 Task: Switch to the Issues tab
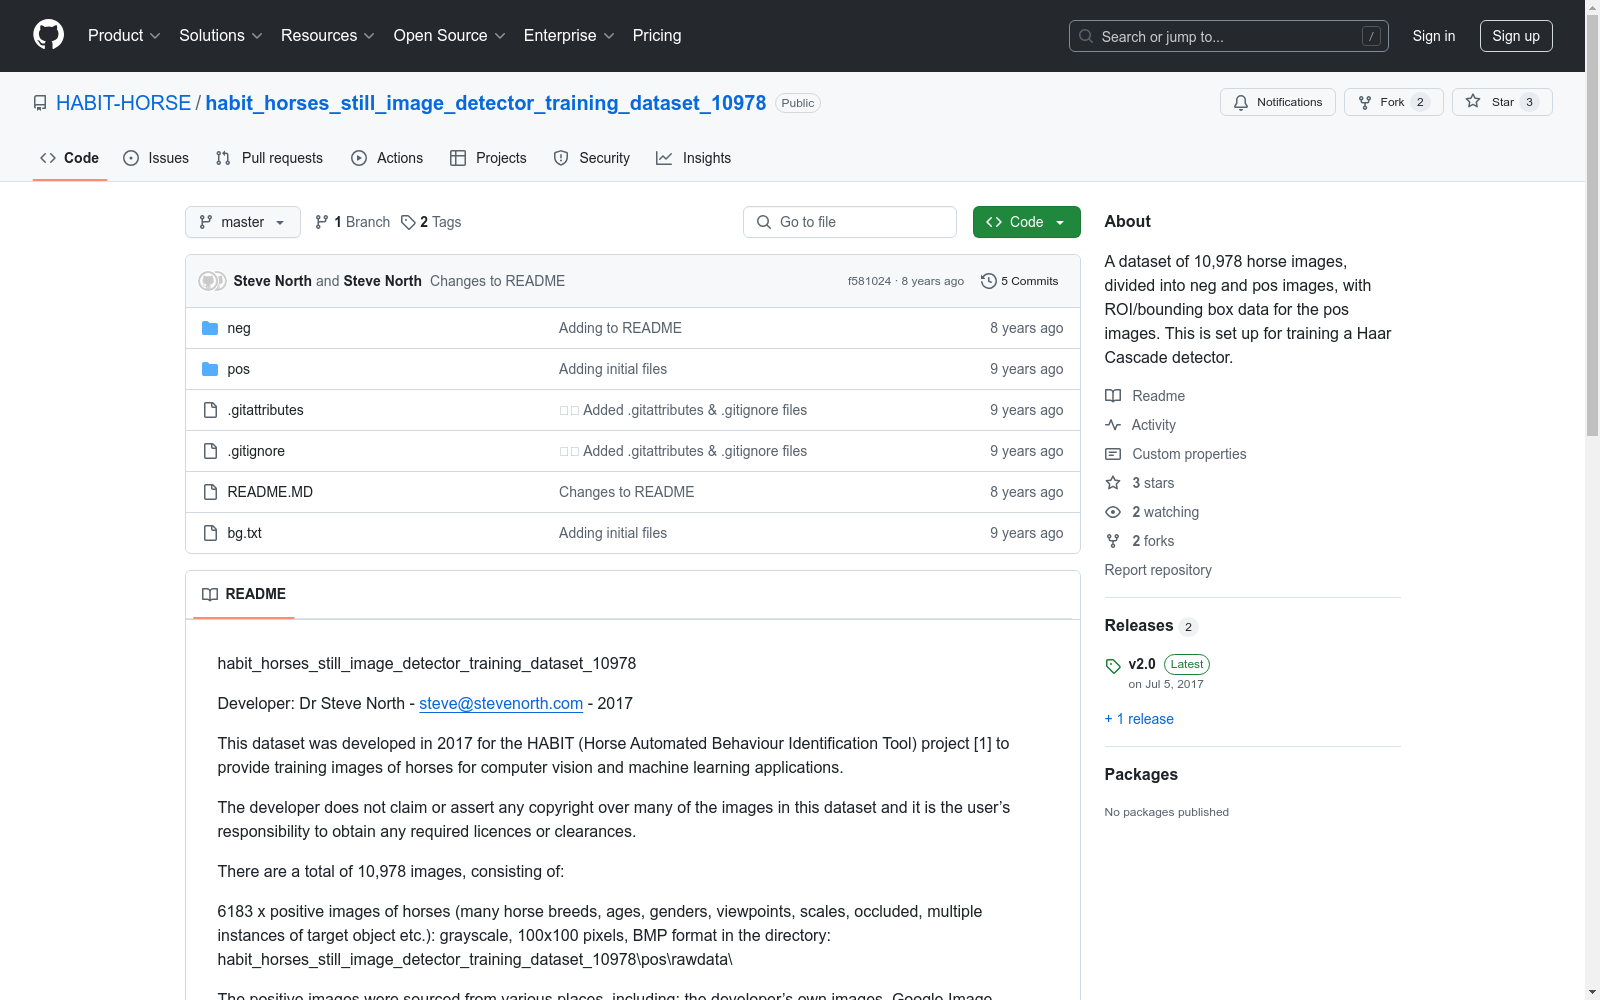(156, 158)
